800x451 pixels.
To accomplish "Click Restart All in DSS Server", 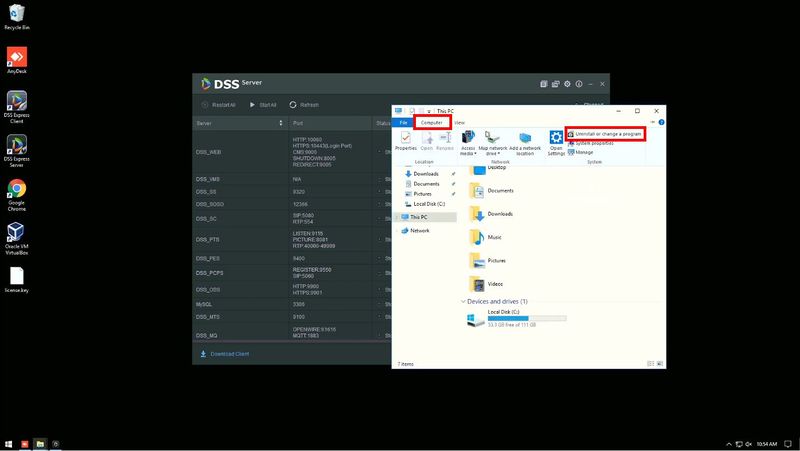I will pyautogui.click(x=218, y=105).
